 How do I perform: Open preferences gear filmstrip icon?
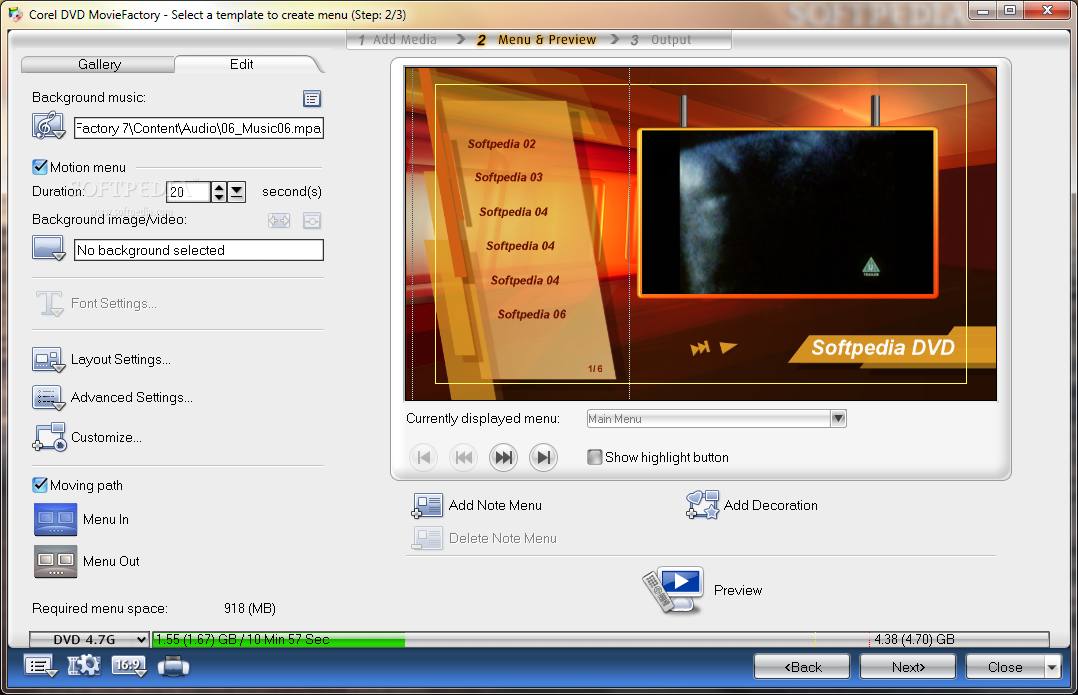click(84, 665)
